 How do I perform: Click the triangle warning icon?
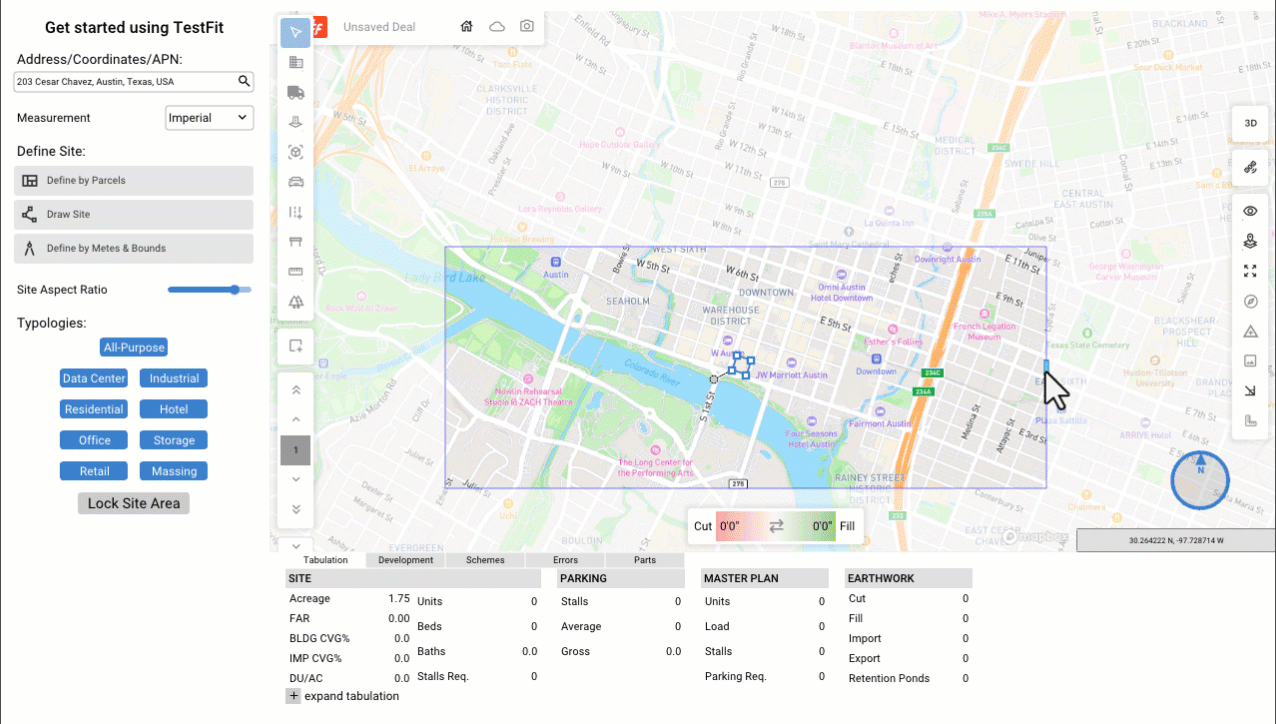pyautogui.click(x=1250, y=331)
